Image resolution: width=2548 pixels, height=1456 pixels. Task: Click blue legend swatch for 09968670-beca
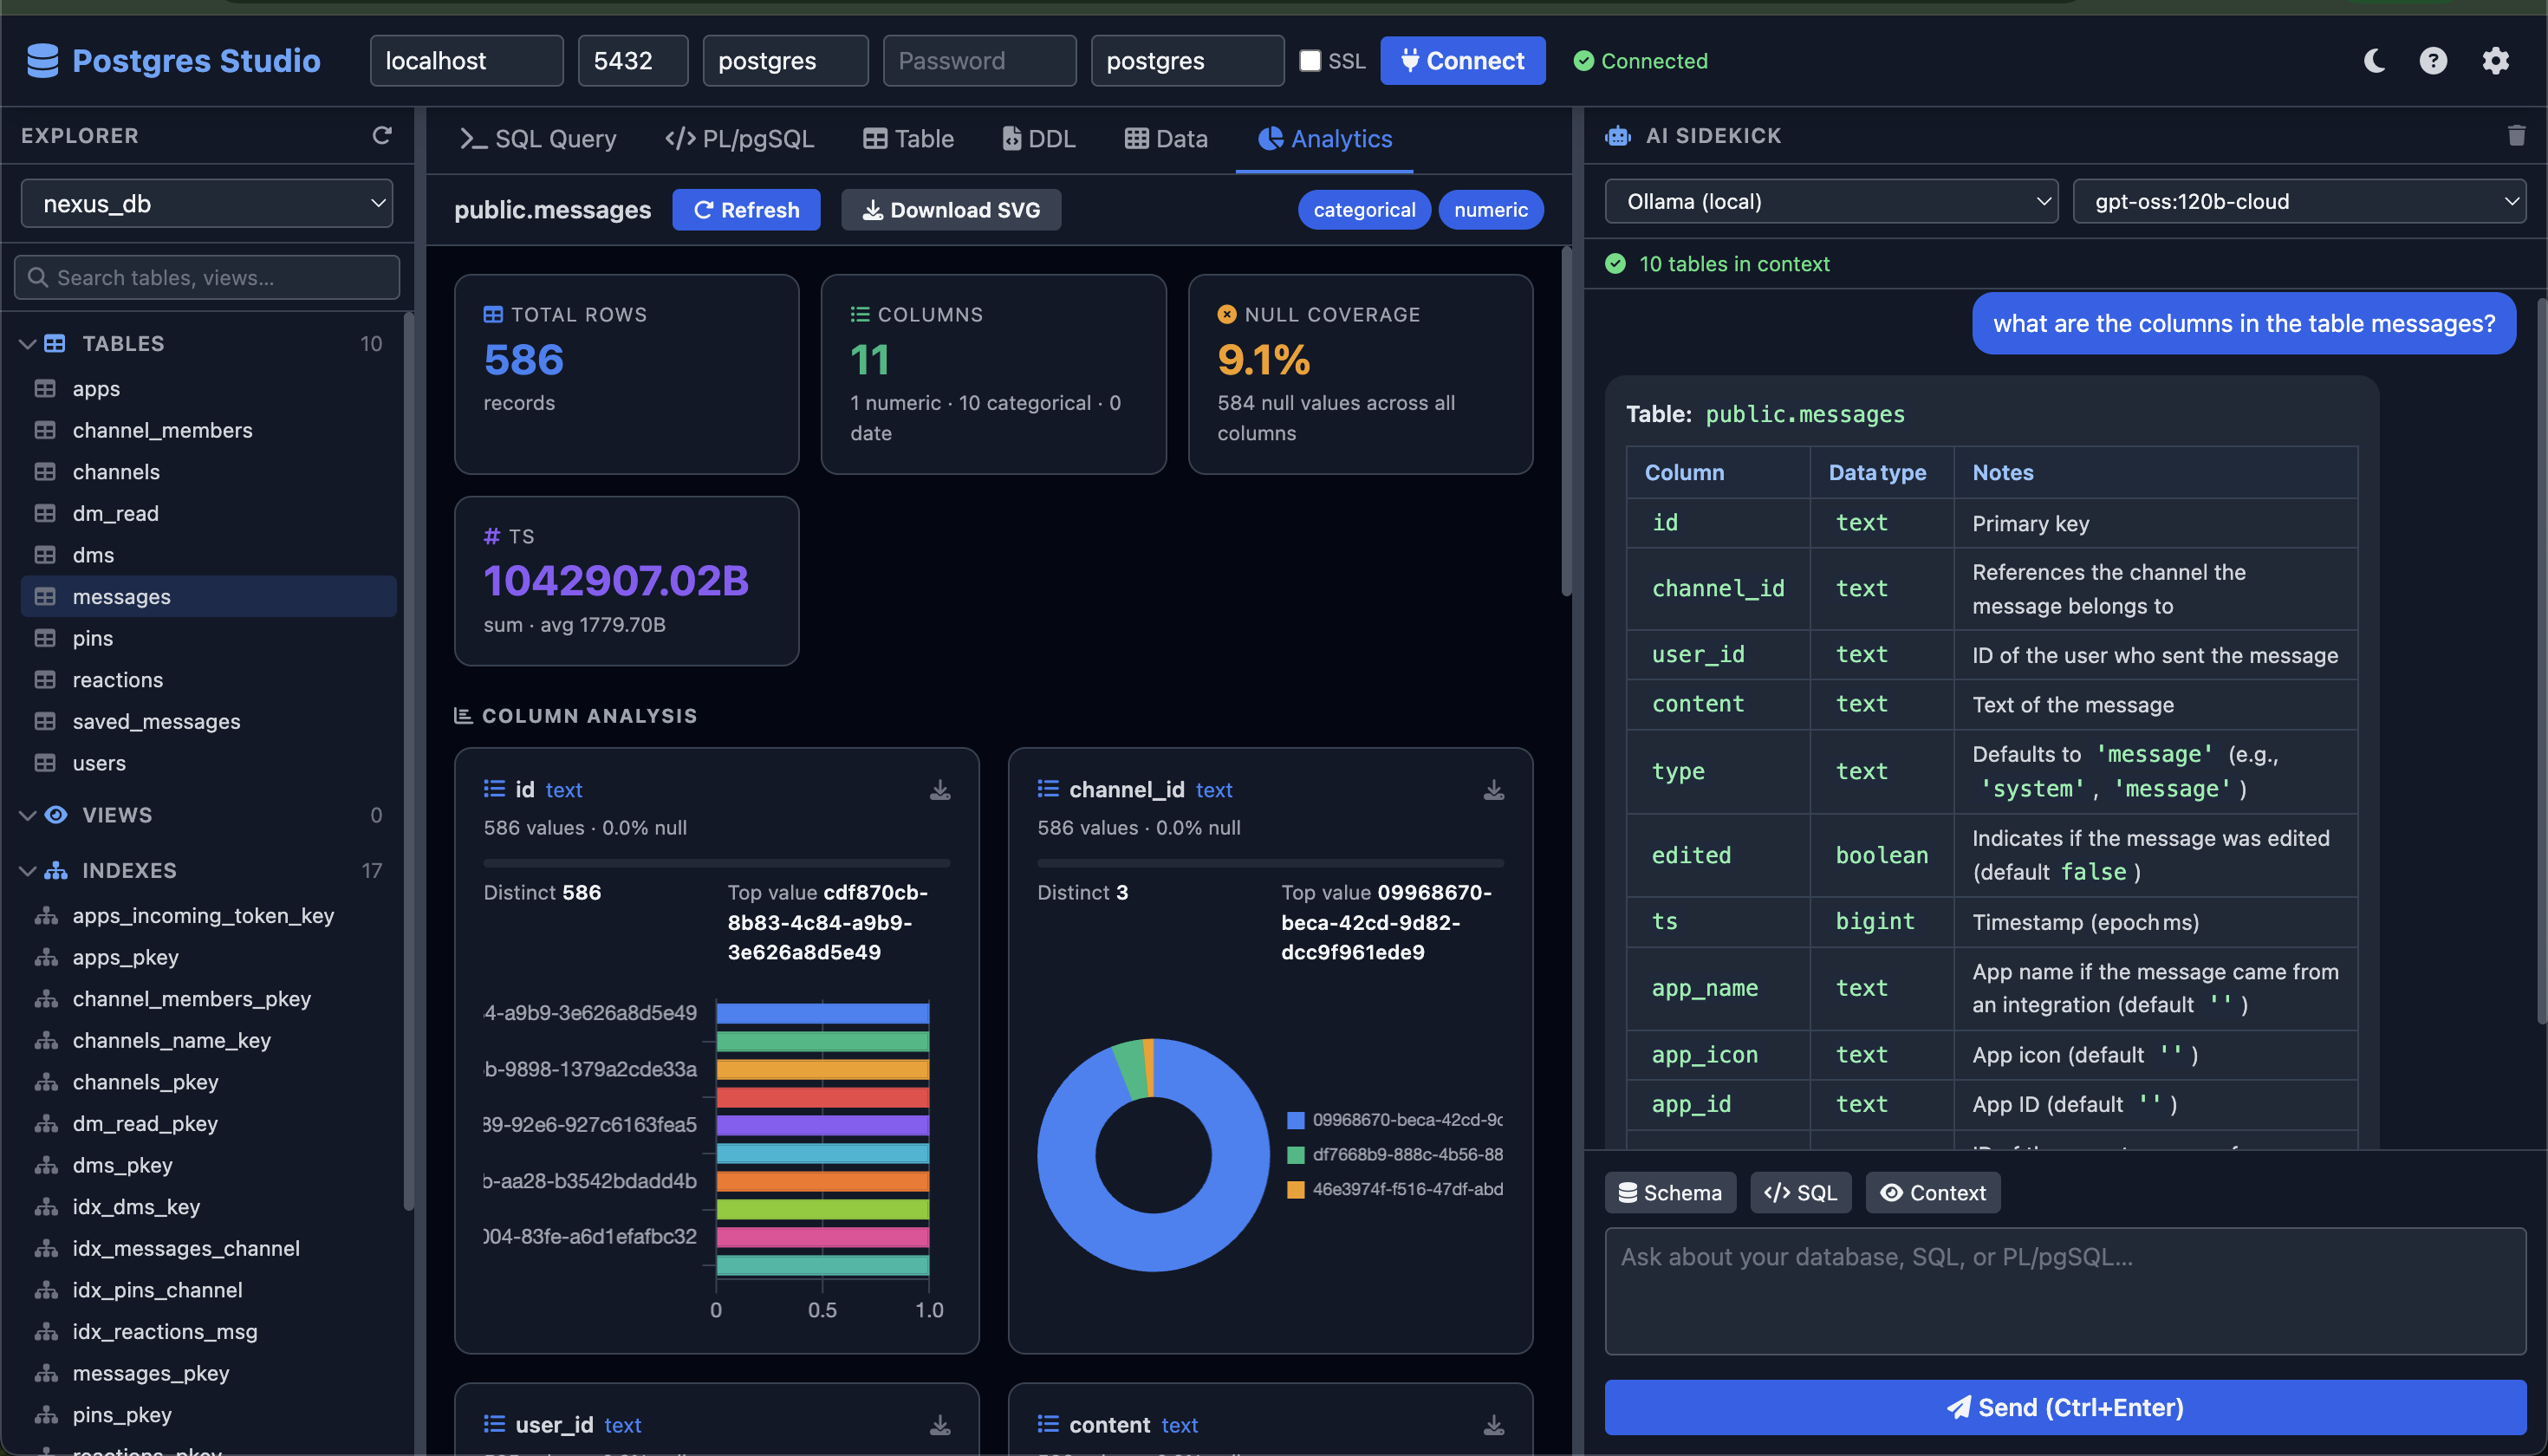tap(1295, 1119)
